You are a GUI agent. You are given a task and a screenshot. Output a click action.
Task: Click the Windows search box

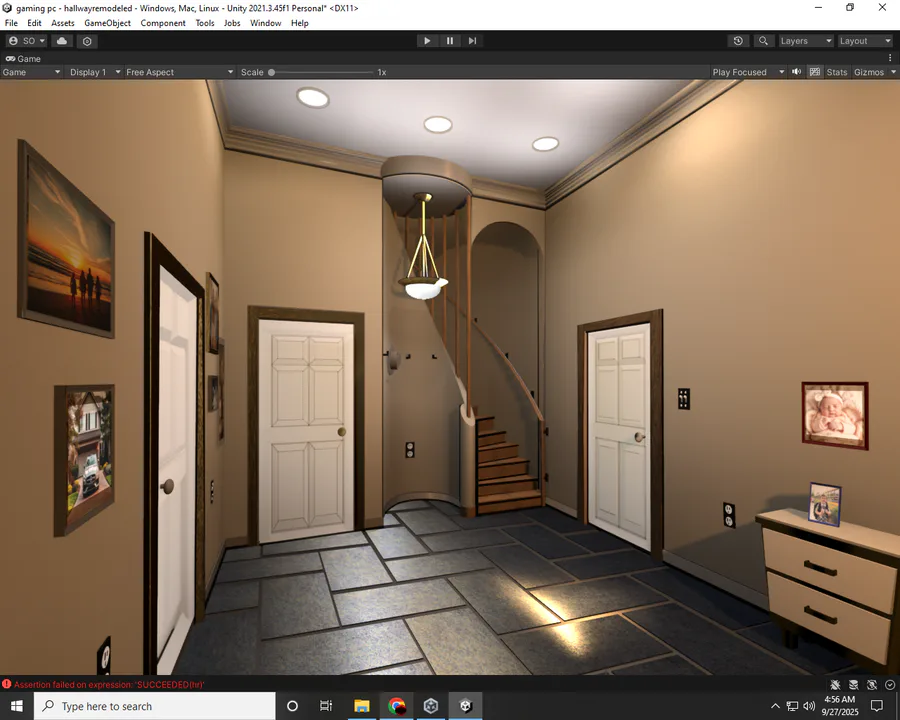(154, 706)
